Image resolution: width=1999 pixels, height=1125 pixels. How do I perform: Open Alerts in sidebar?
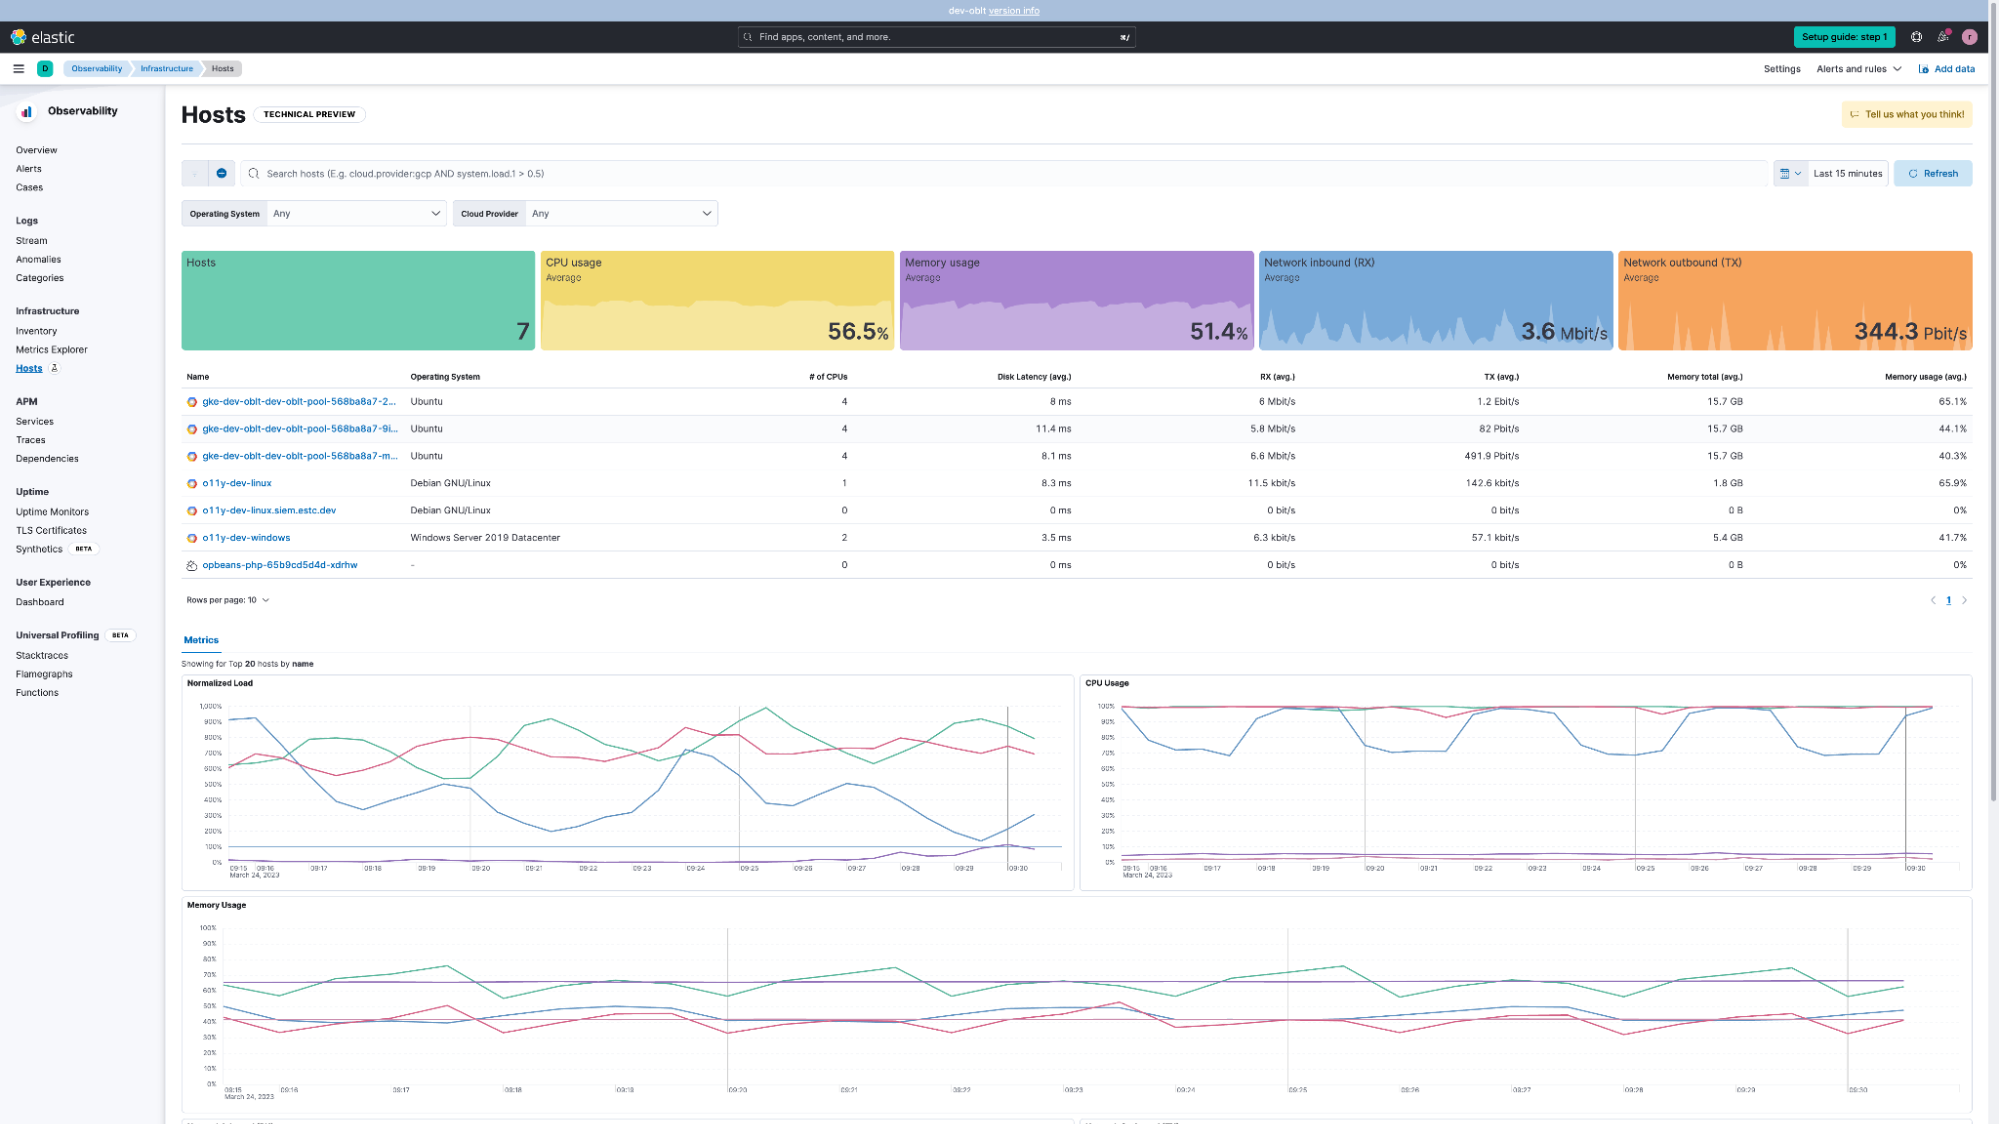coord(28,169)
